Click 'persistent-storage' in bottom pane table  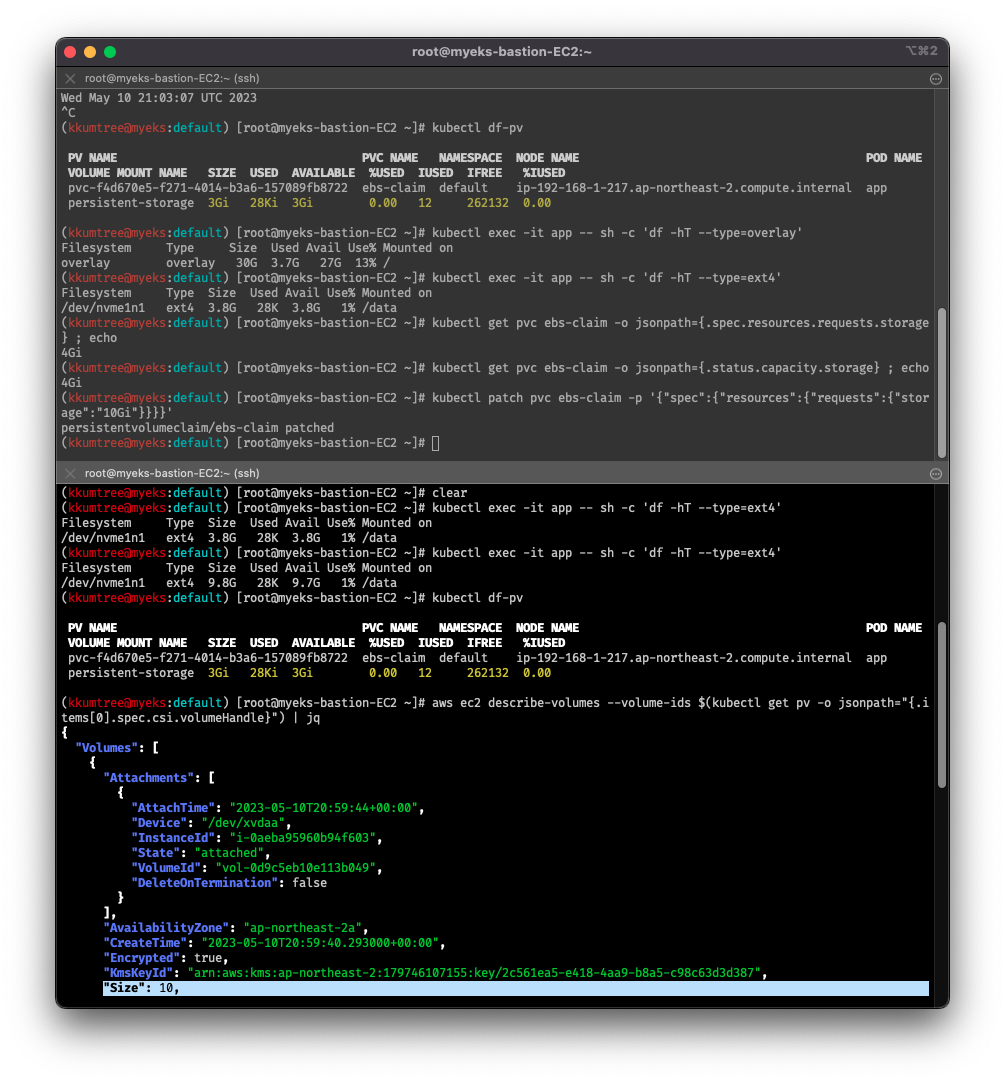pos(130,673)
